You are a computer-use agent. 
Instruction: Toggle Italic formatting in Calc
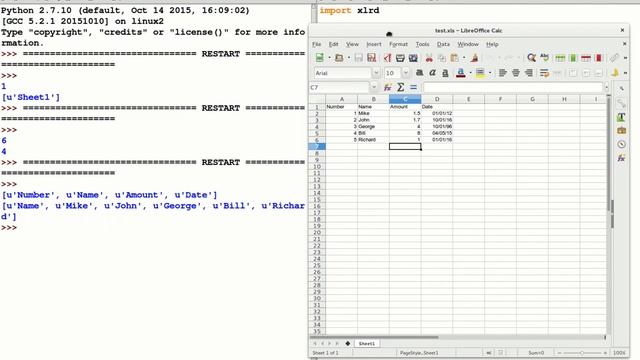pos(432,73)
